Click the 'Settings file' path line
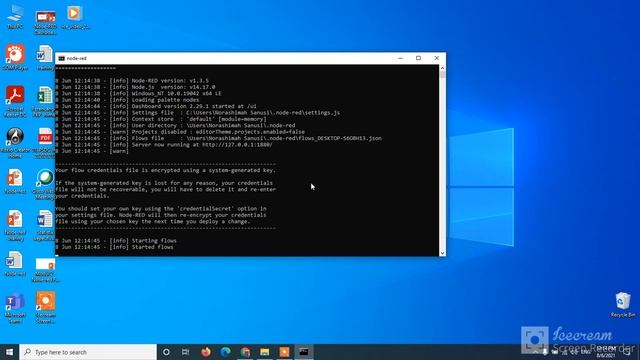The width and height of the screenshot is (640, 360). tap(198, 113)
